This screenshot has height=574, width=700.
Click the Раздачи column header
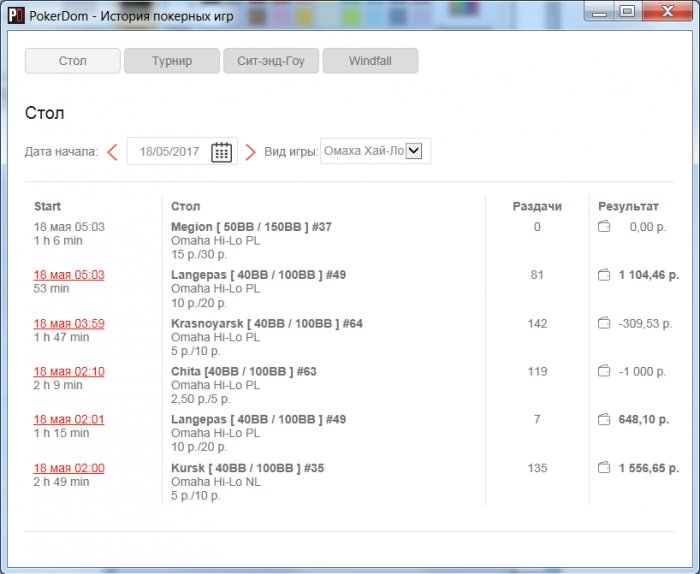click(x=537, y=206)
